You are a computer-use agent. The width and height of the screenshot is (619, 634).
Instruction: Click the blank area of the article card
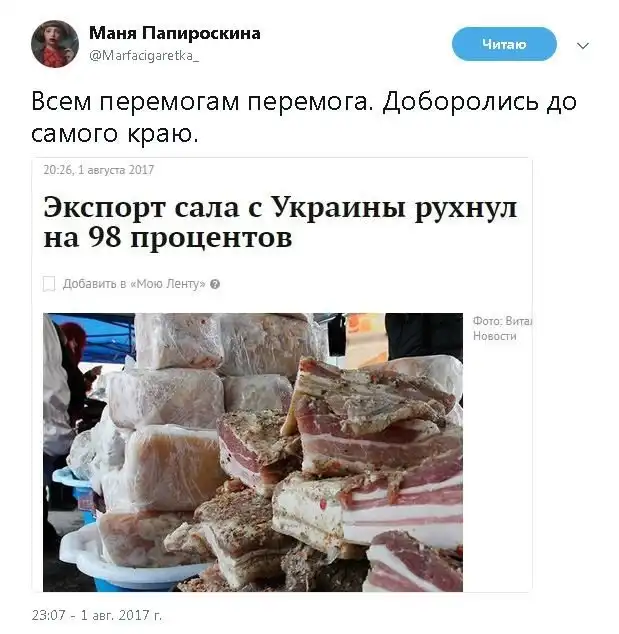click(x=497, y=465)
